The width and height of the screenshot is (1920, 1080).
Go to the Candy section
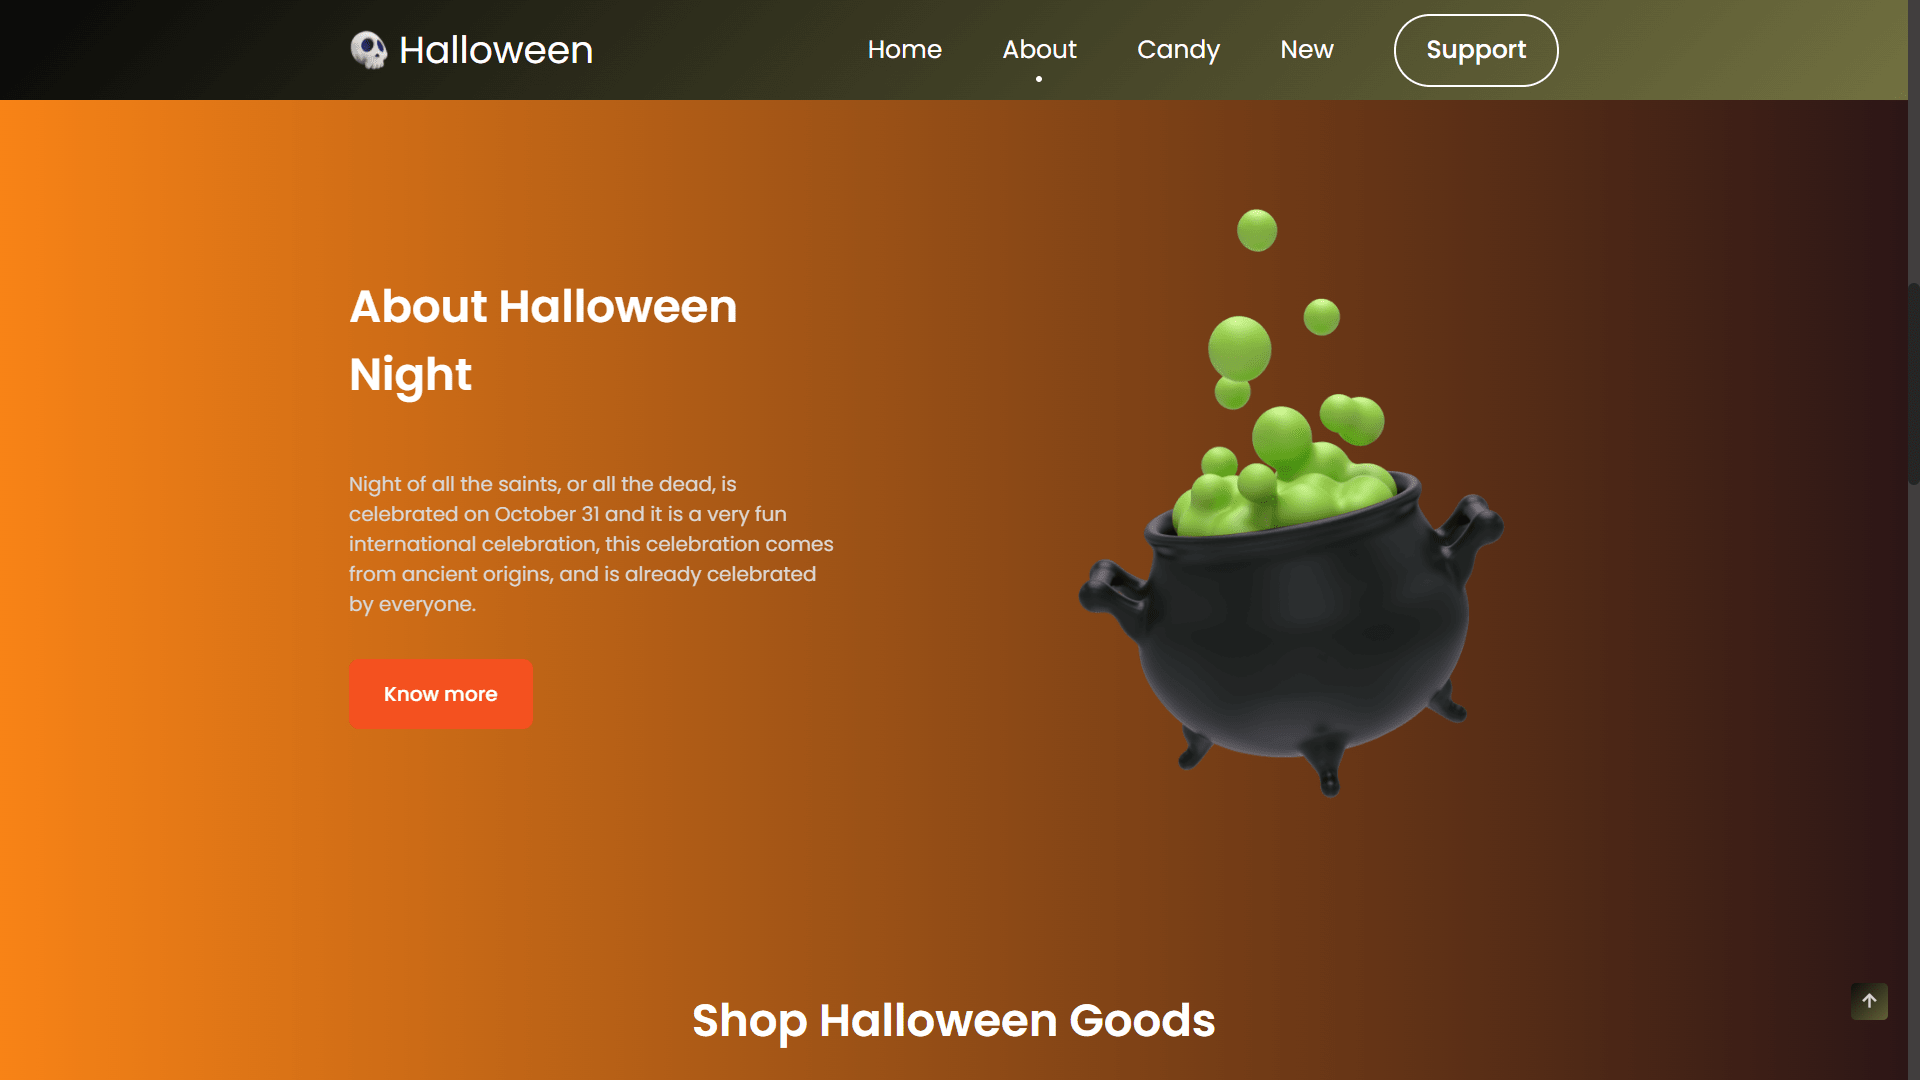tap(1178, 50)
